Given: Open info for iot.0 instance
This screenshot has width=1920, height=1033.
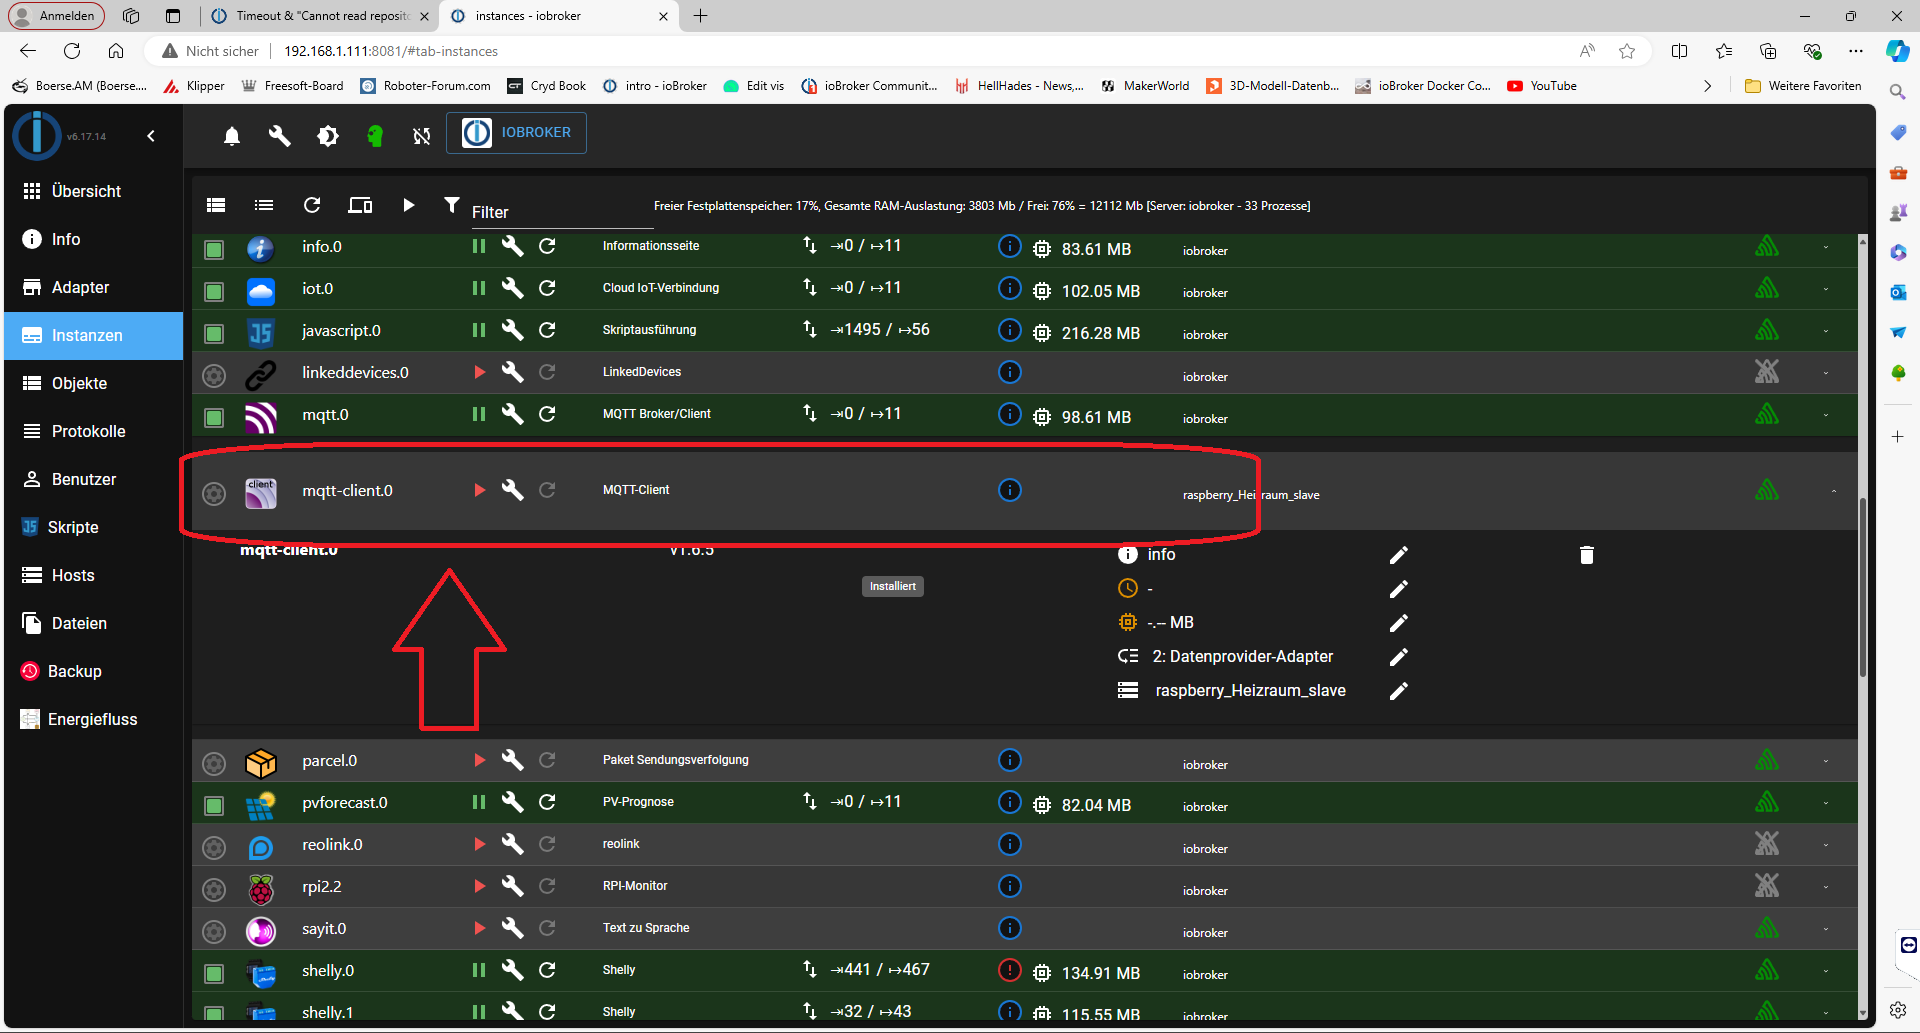Looking at the screenshot, I should pos(1010,288).
